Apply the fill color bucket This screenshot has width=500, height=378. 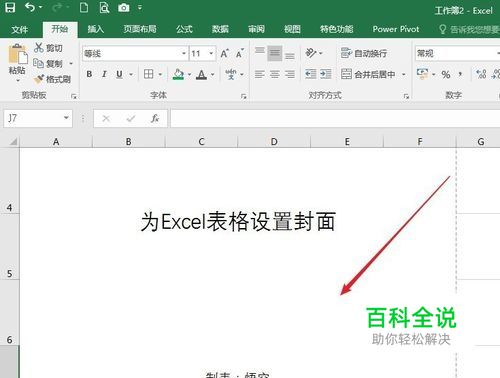pyautogui.click(x=179, y=74)
